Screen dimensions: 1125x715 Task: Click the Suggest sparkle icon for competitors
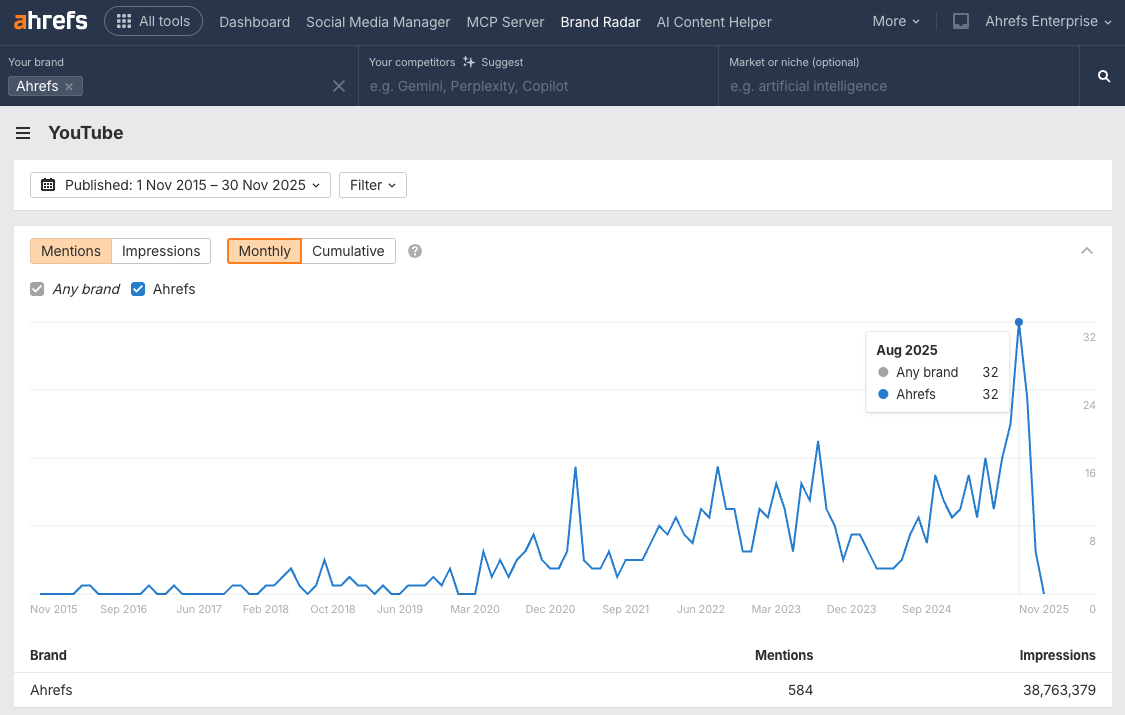click(470, 61)
